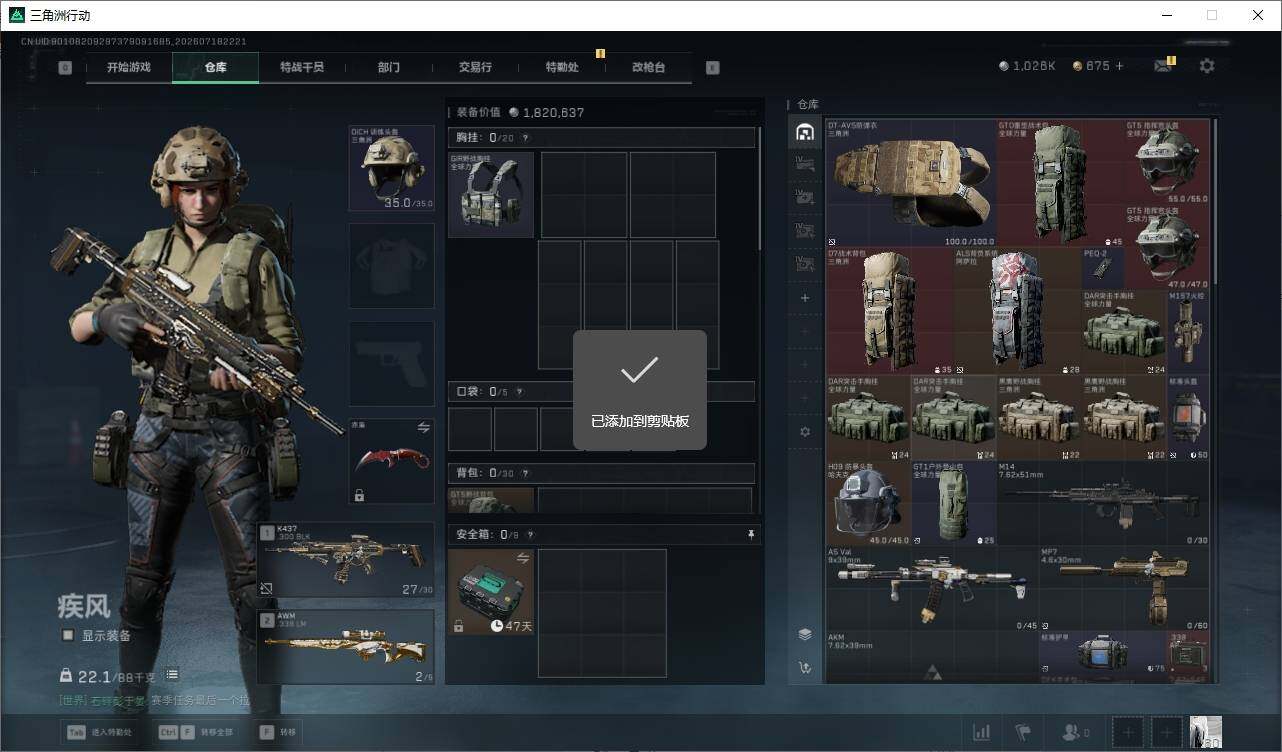The height and width of the screenshot is (752, 1282).
Task: Open the flag icon in bottom bar
Action: click(x=1023, y=732)
